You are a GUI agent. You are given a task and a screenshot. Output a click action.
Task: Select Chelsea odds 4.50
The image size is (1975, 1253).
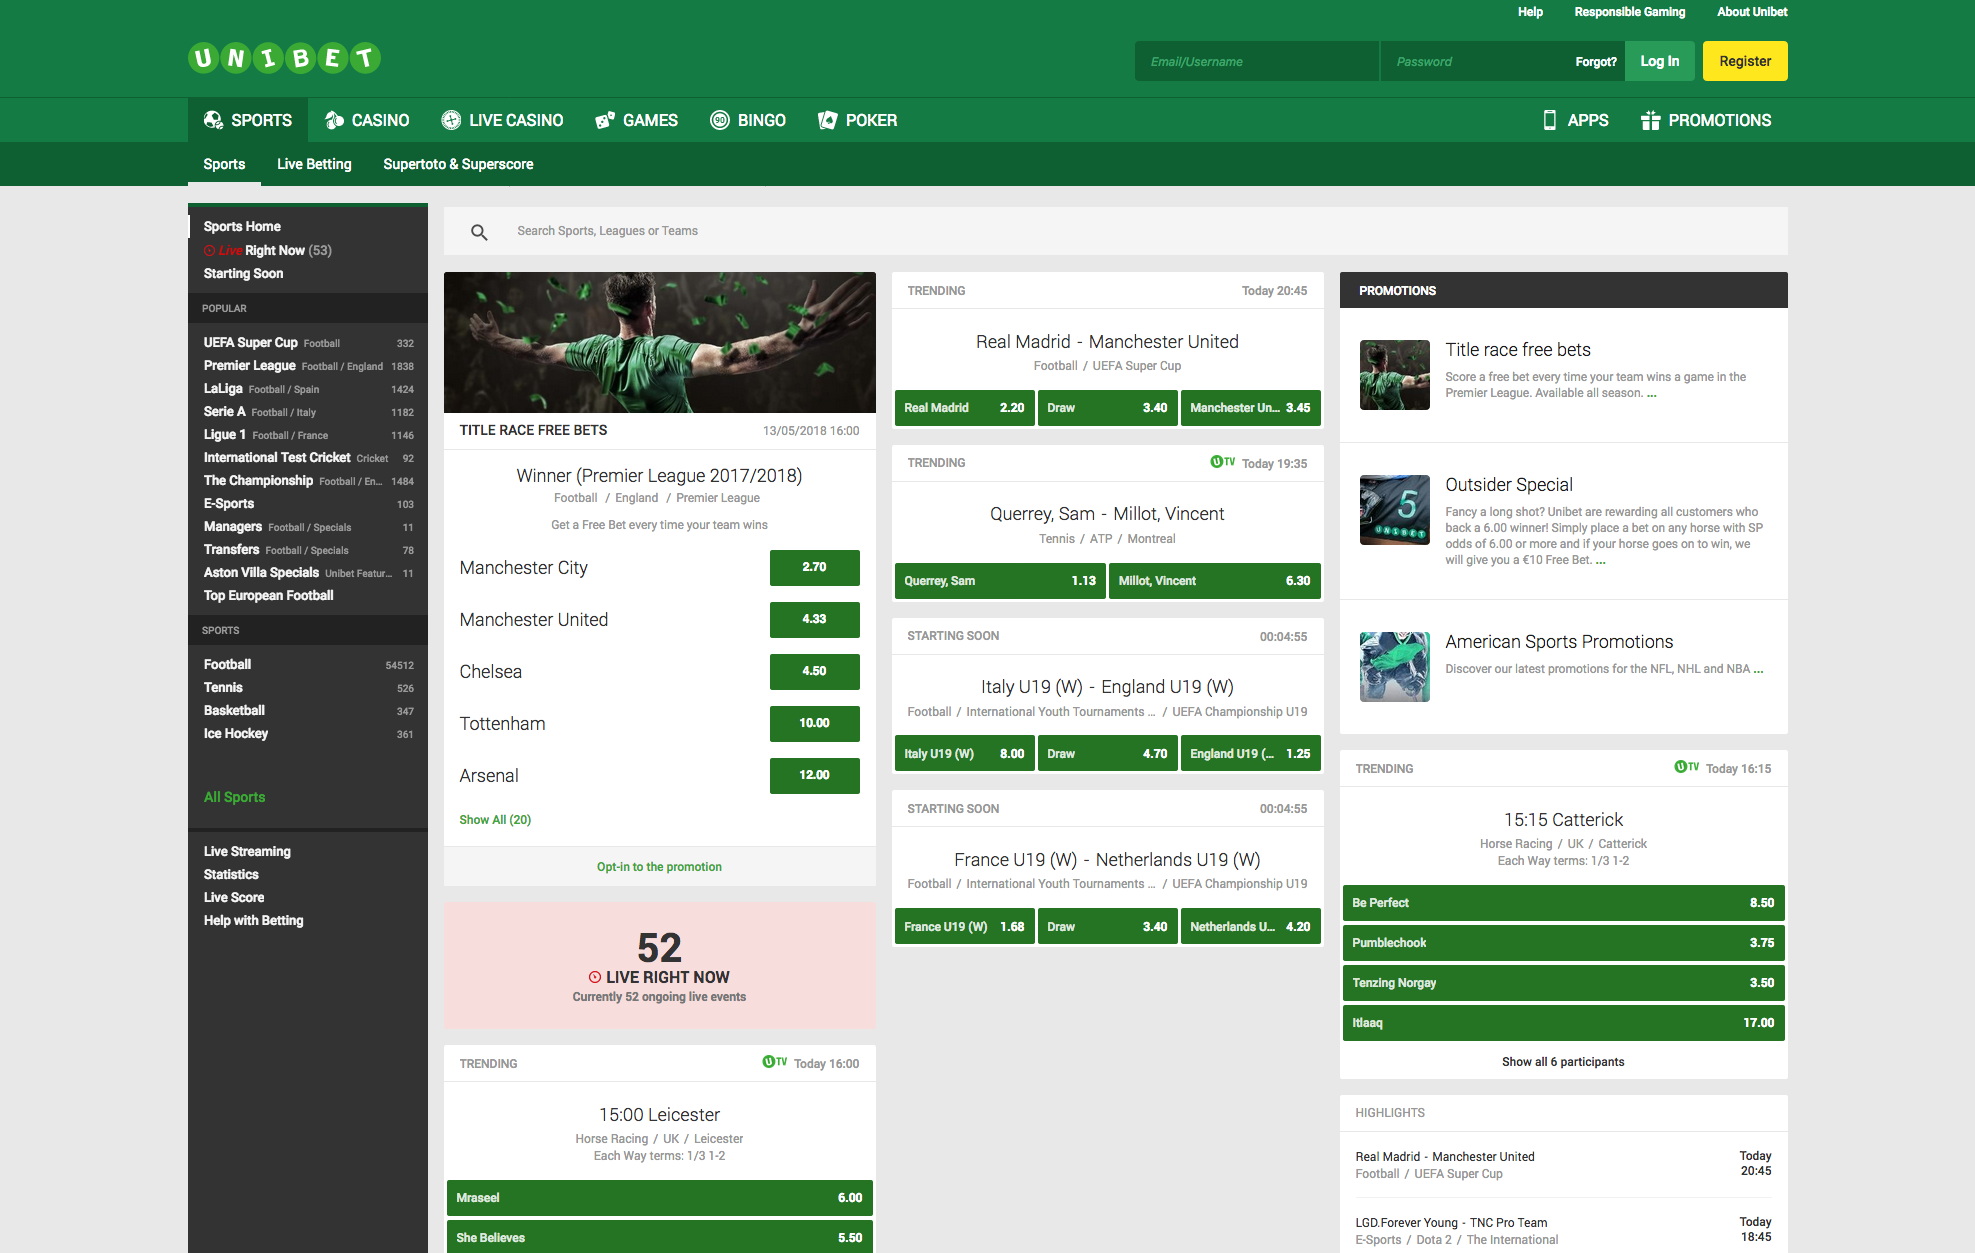point(815,672)
